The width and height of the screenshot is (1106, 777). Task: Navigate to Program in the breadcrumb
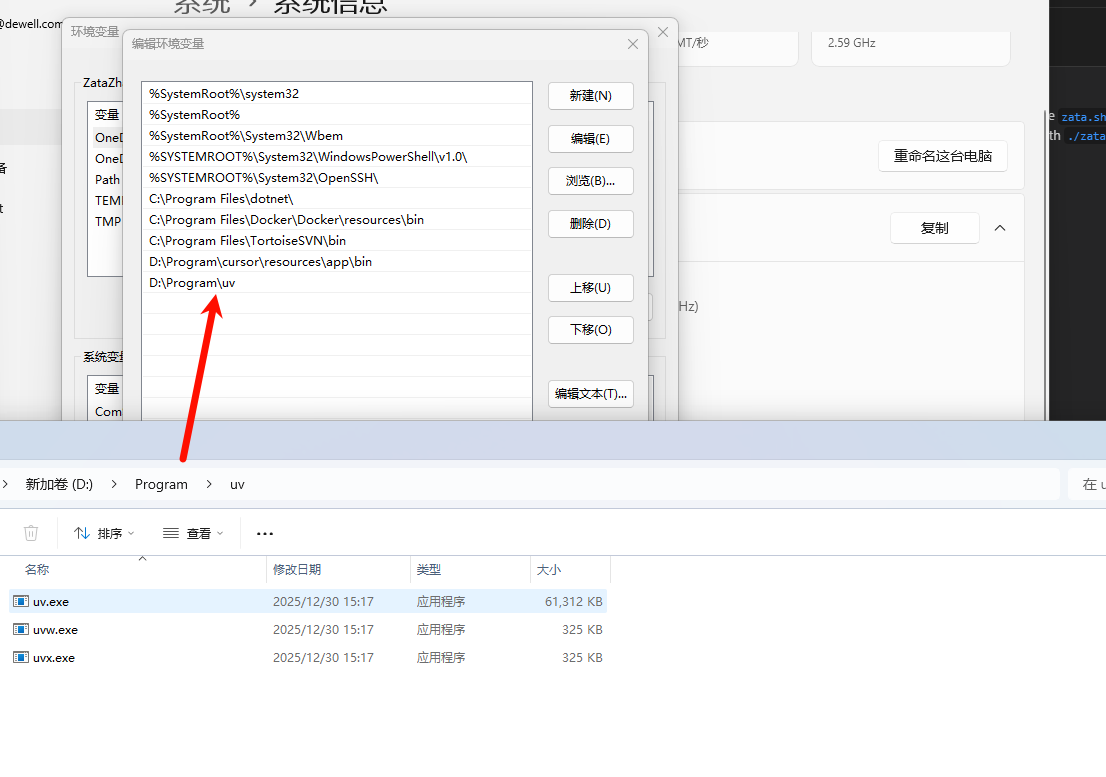point(161,484)
